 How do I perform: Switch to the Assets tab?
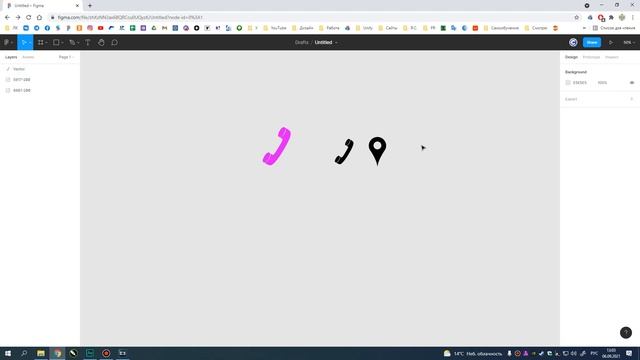pos(28,57)
